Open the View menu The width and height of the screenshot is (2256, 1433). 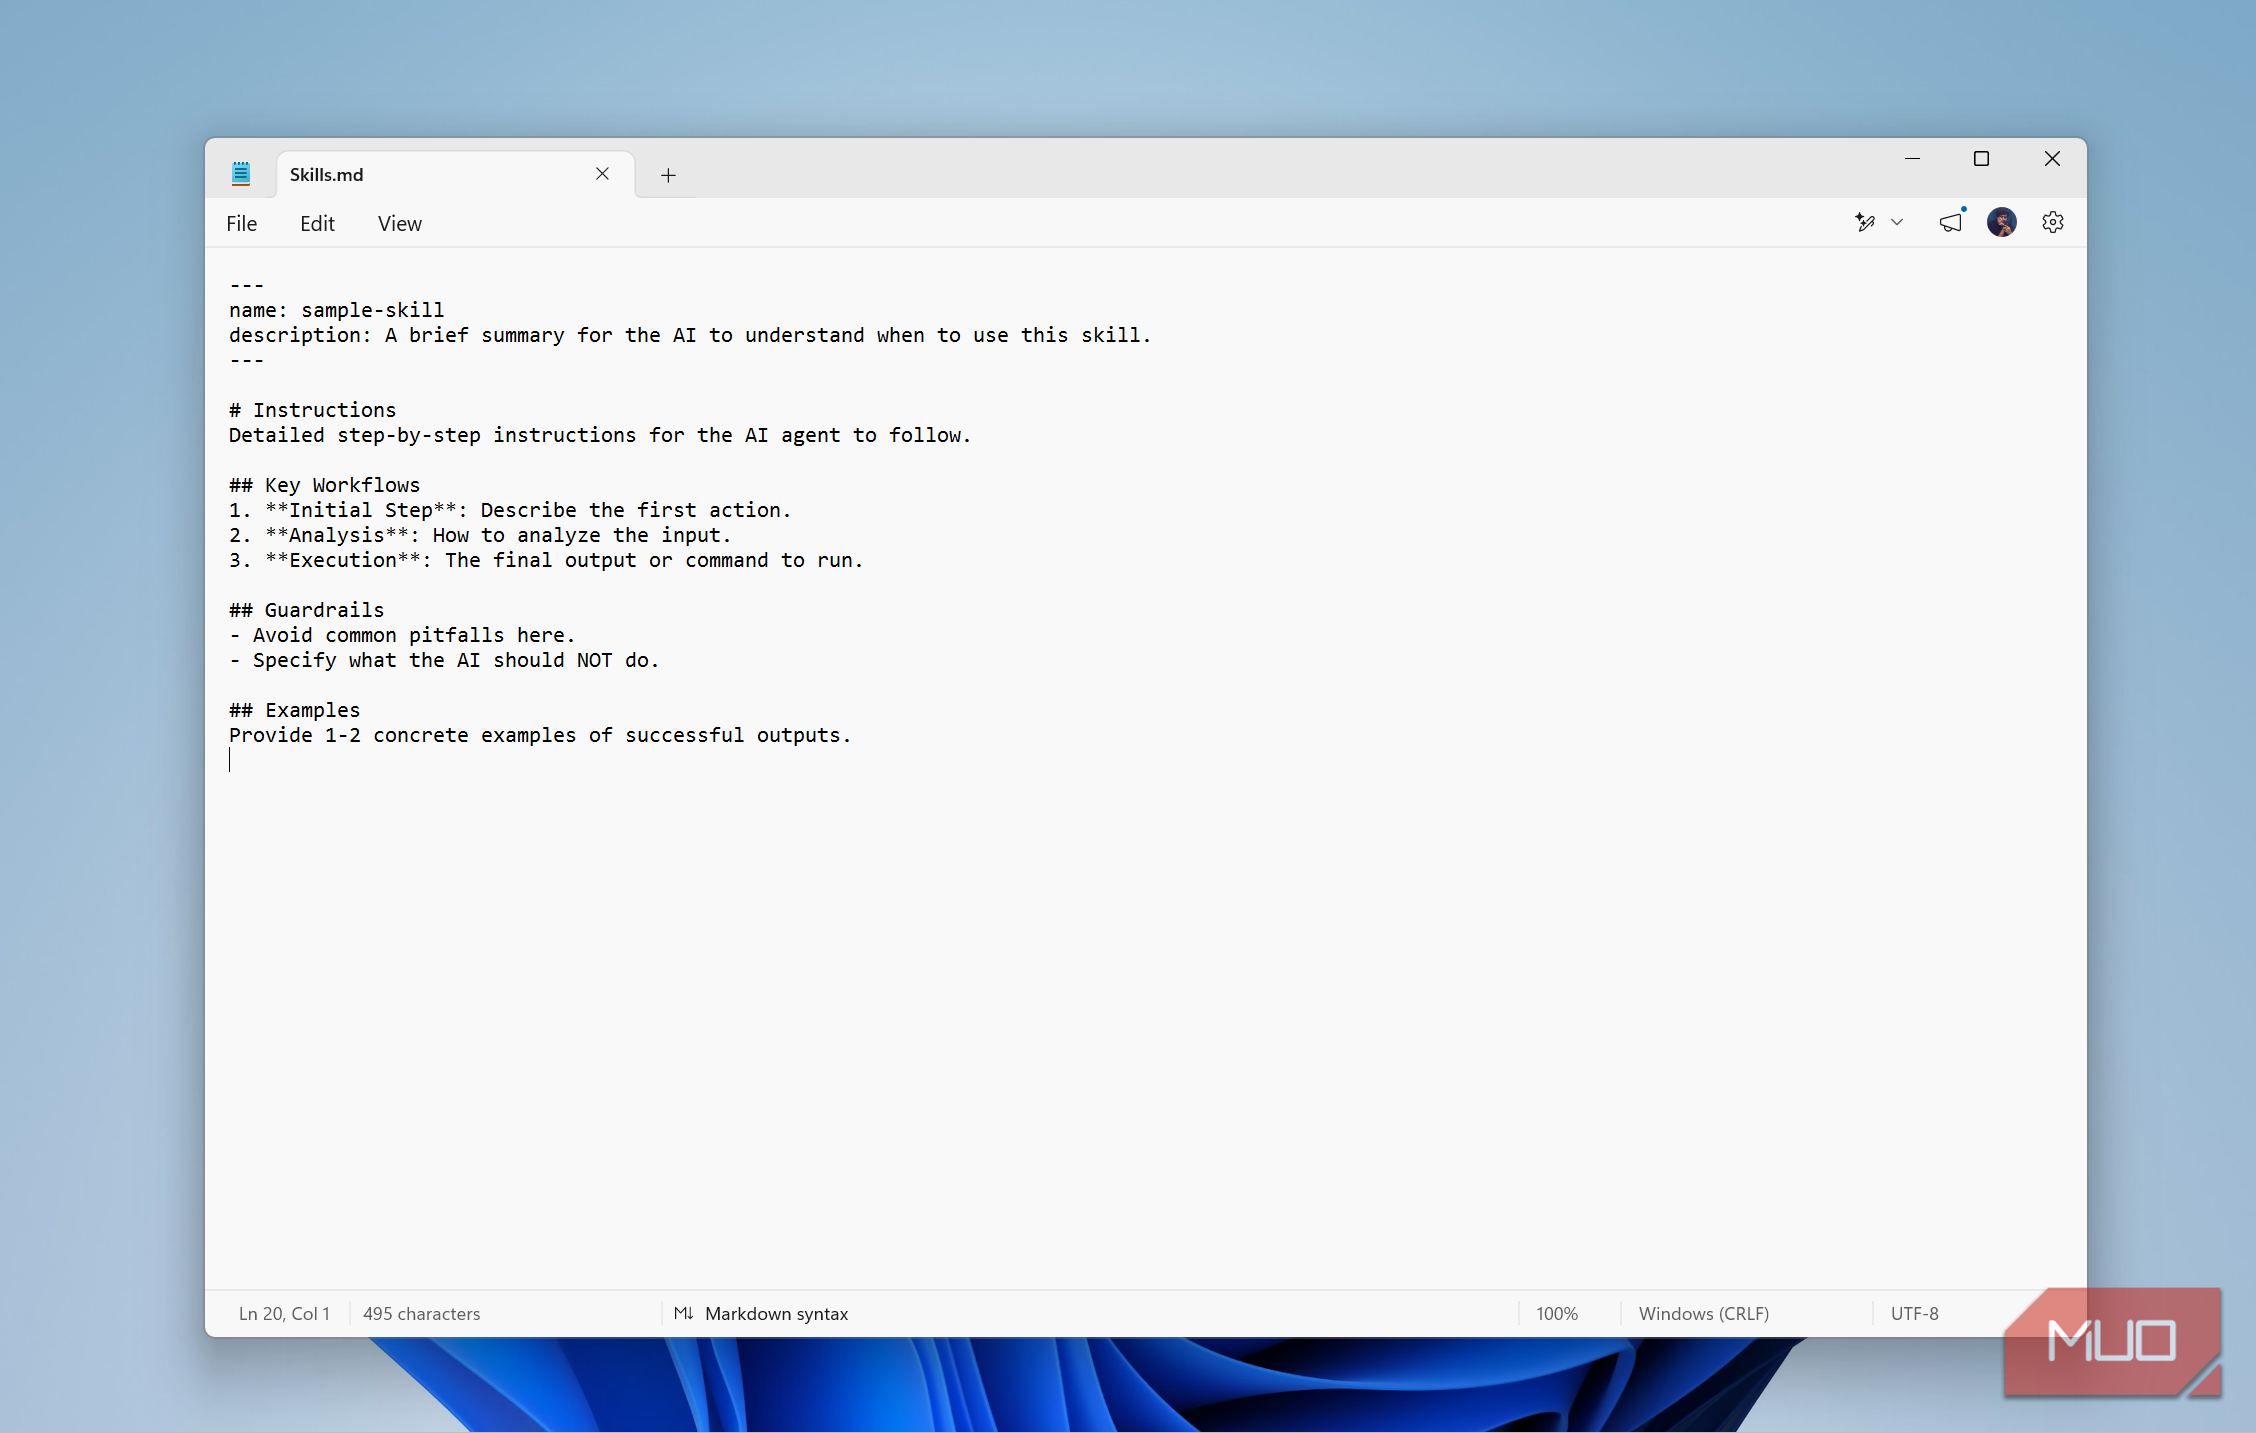tap(399, 223)
